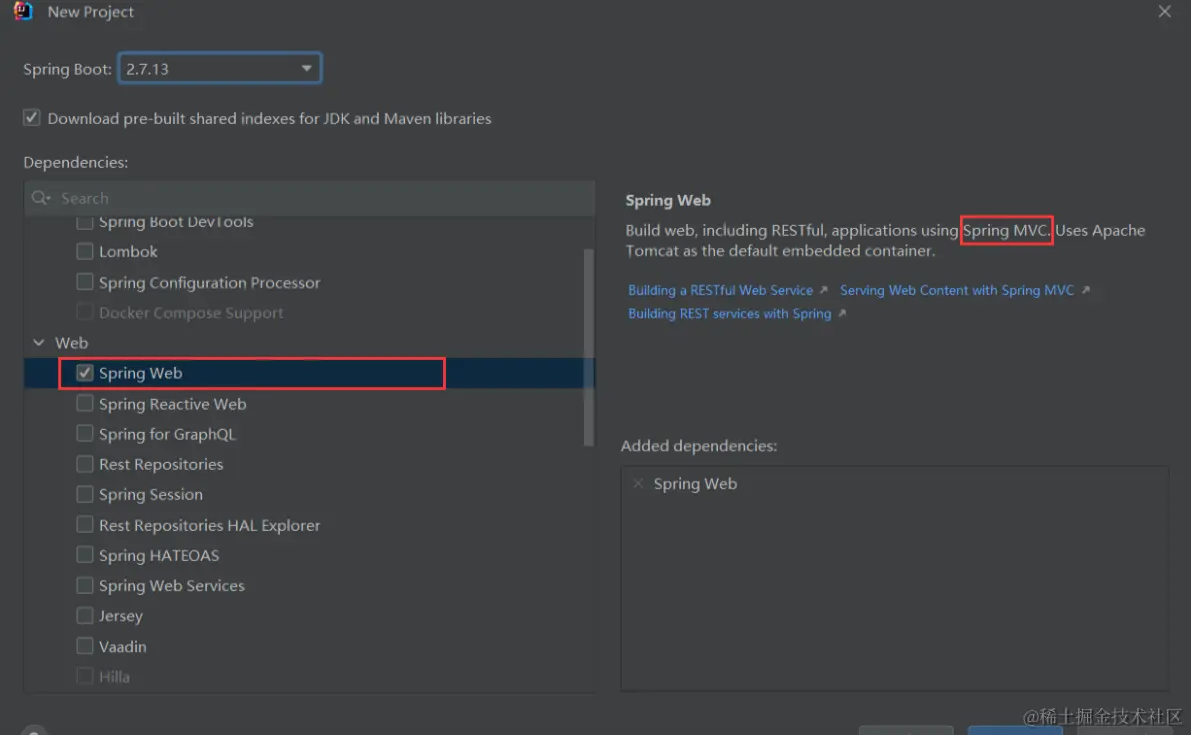This screenshot has width=1191, height=735.
Task: Click the dependencies Search field
Action: (309, 198)
